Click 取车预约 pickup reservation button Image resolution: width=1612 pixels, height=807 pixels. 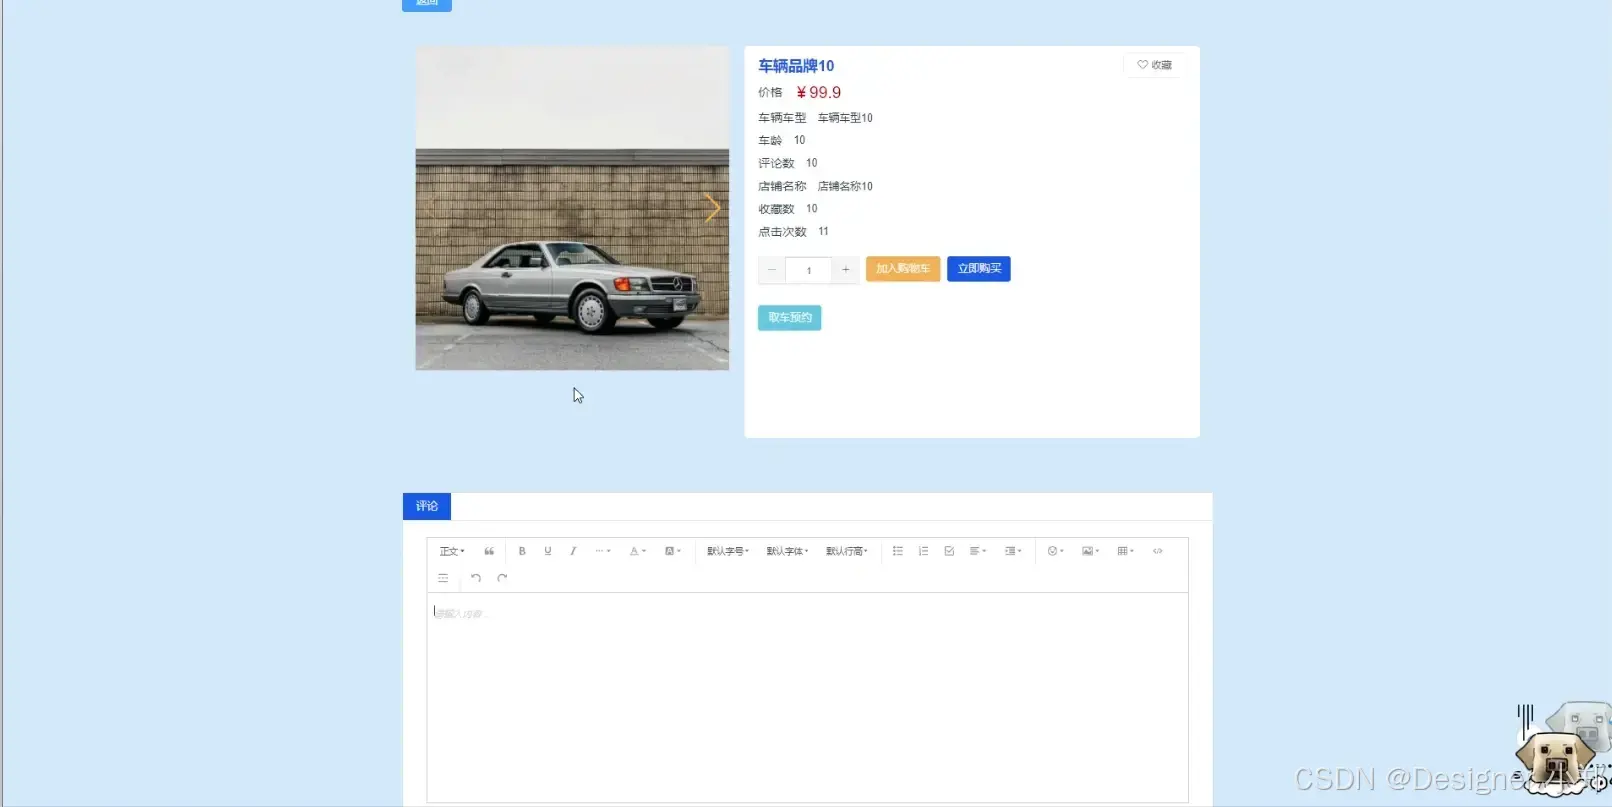(790, 318)
